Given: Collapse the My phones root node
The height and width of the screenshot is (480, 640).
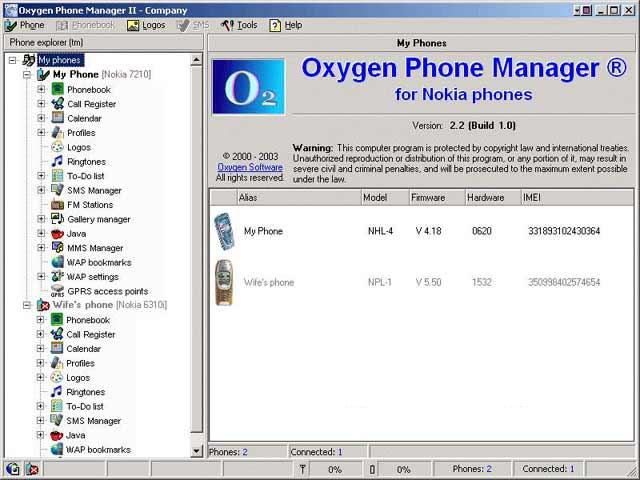Looking at the screenshot, I should [13, 60].
